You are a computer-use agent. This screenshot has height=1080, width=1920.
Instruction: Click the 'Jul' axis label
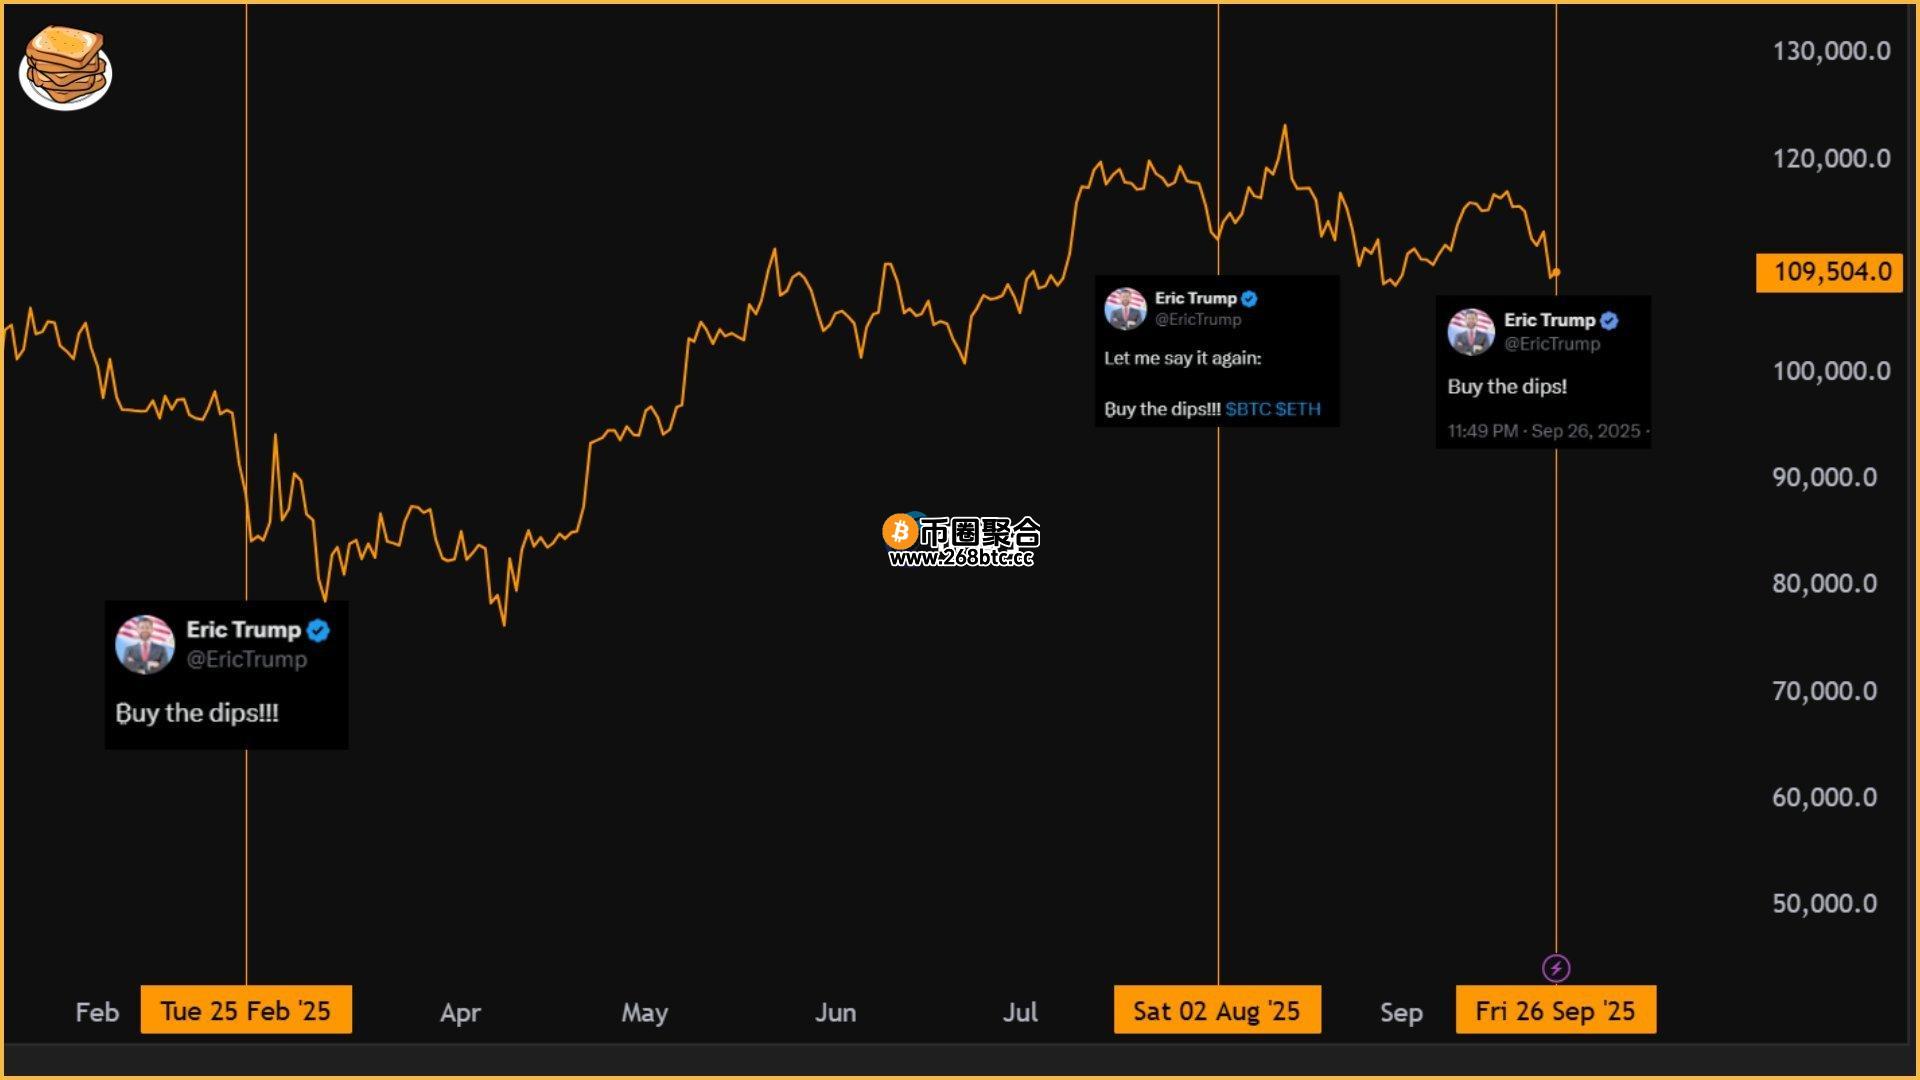tap(1020, 1012)
